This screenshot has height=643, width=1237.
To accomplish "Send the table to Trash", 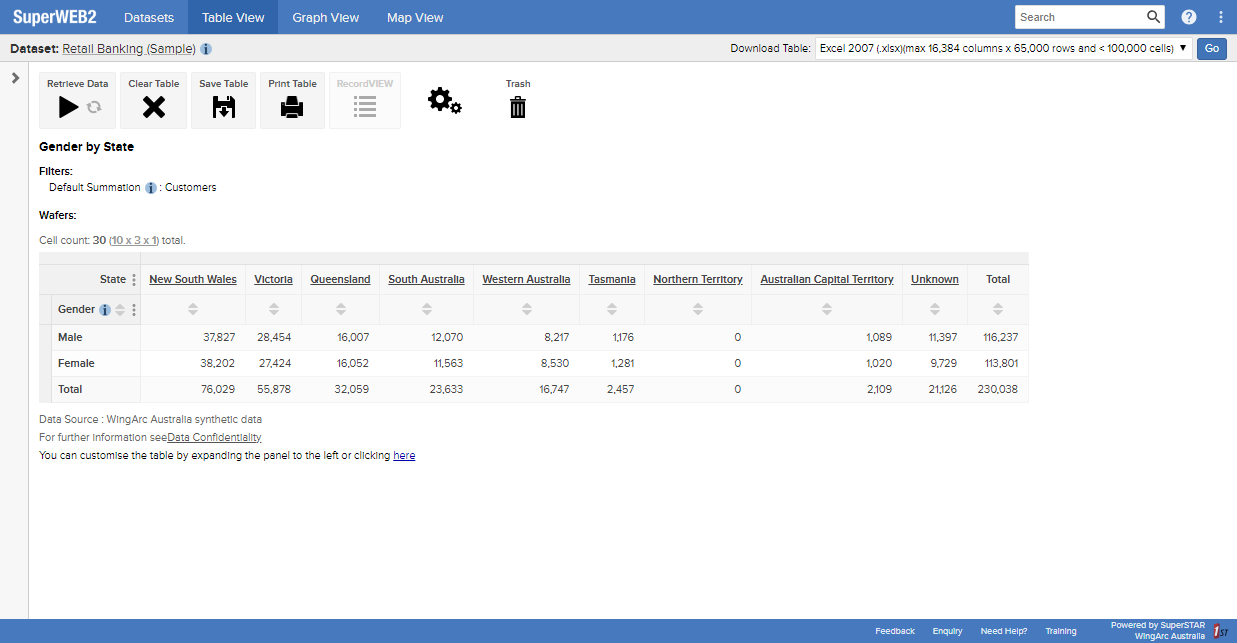I will click(x=517, y=106).
